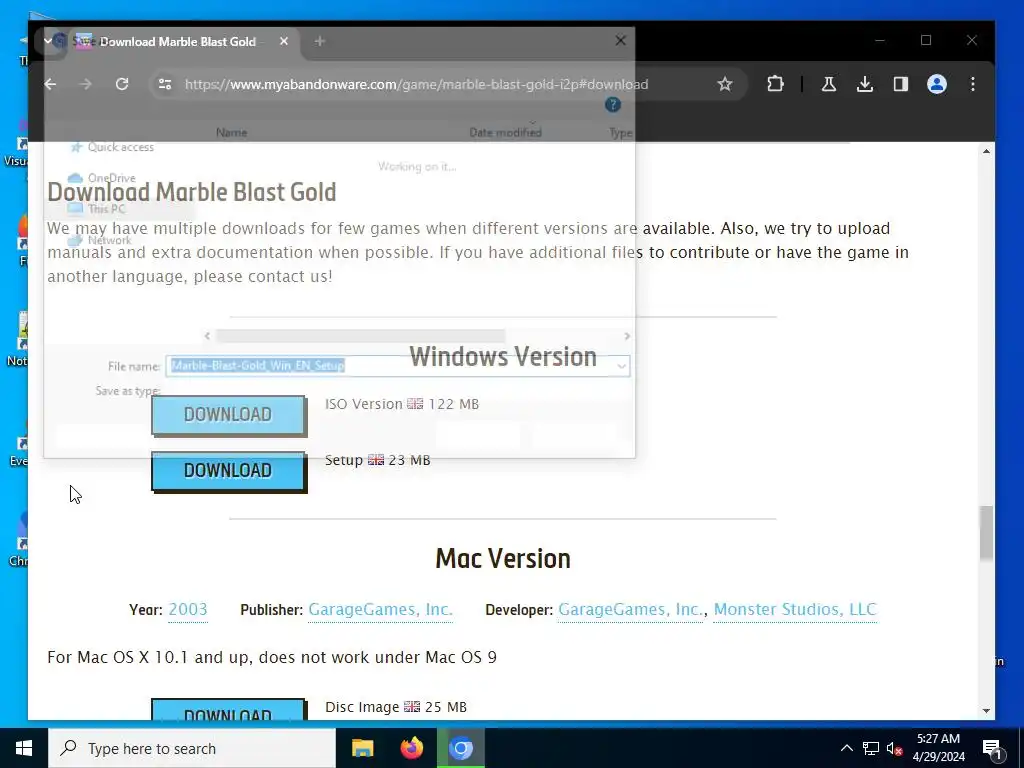Viewport: 1024px width, 768px height.
Task: Open Monster Studios, LLC link
Action: point(795,609)
